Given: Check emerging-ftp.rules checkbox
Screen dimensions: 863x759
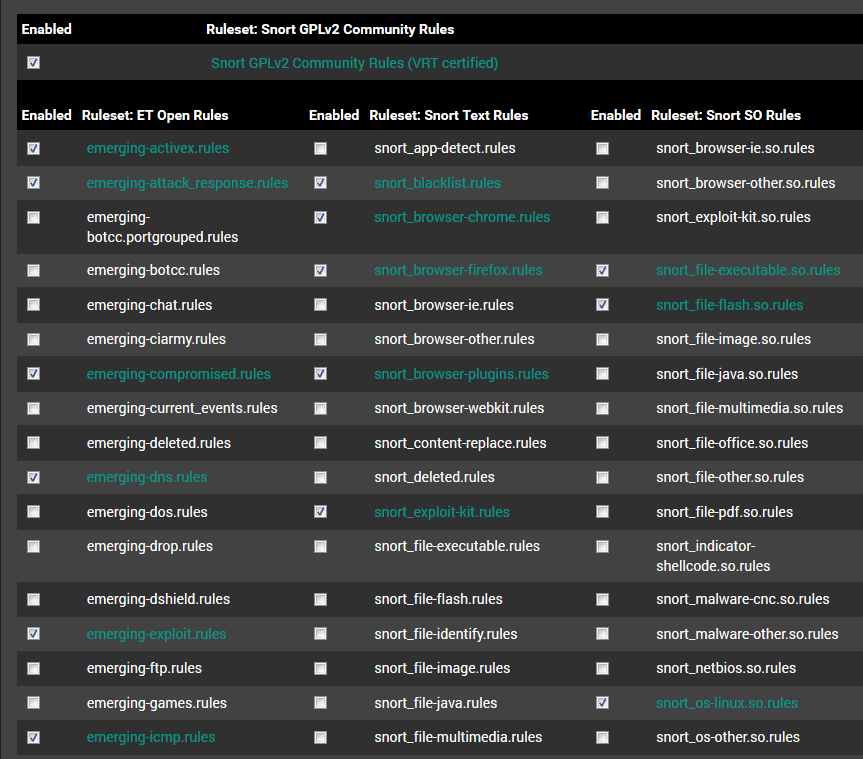Looking at the screenshot, I should tap(34, 668).
